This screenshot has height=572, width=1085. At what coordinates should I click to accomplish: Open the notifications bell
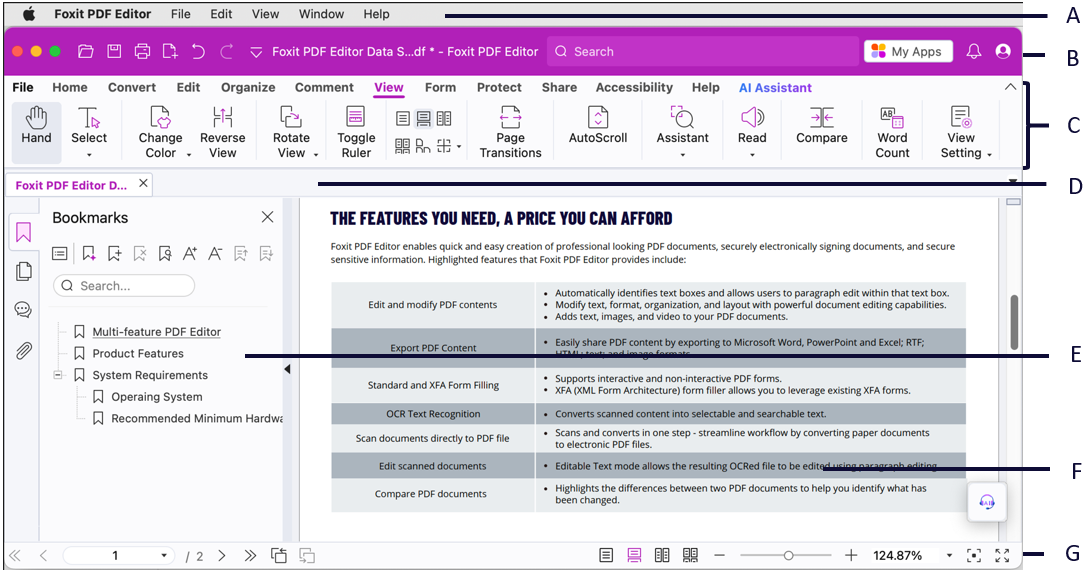click(x=974, y=51)
